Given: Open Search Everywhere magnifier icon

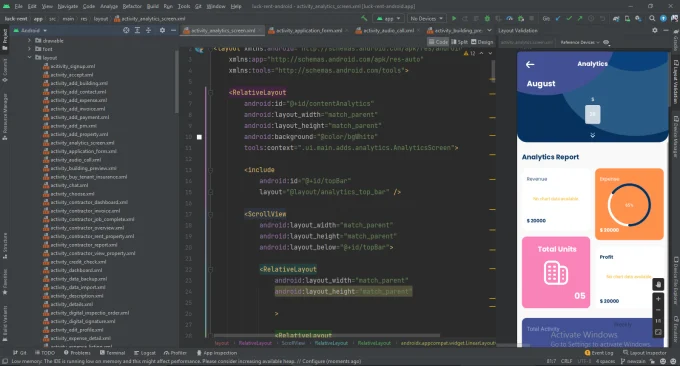Looking at the screenshot, I should click(x=652, y=19).
